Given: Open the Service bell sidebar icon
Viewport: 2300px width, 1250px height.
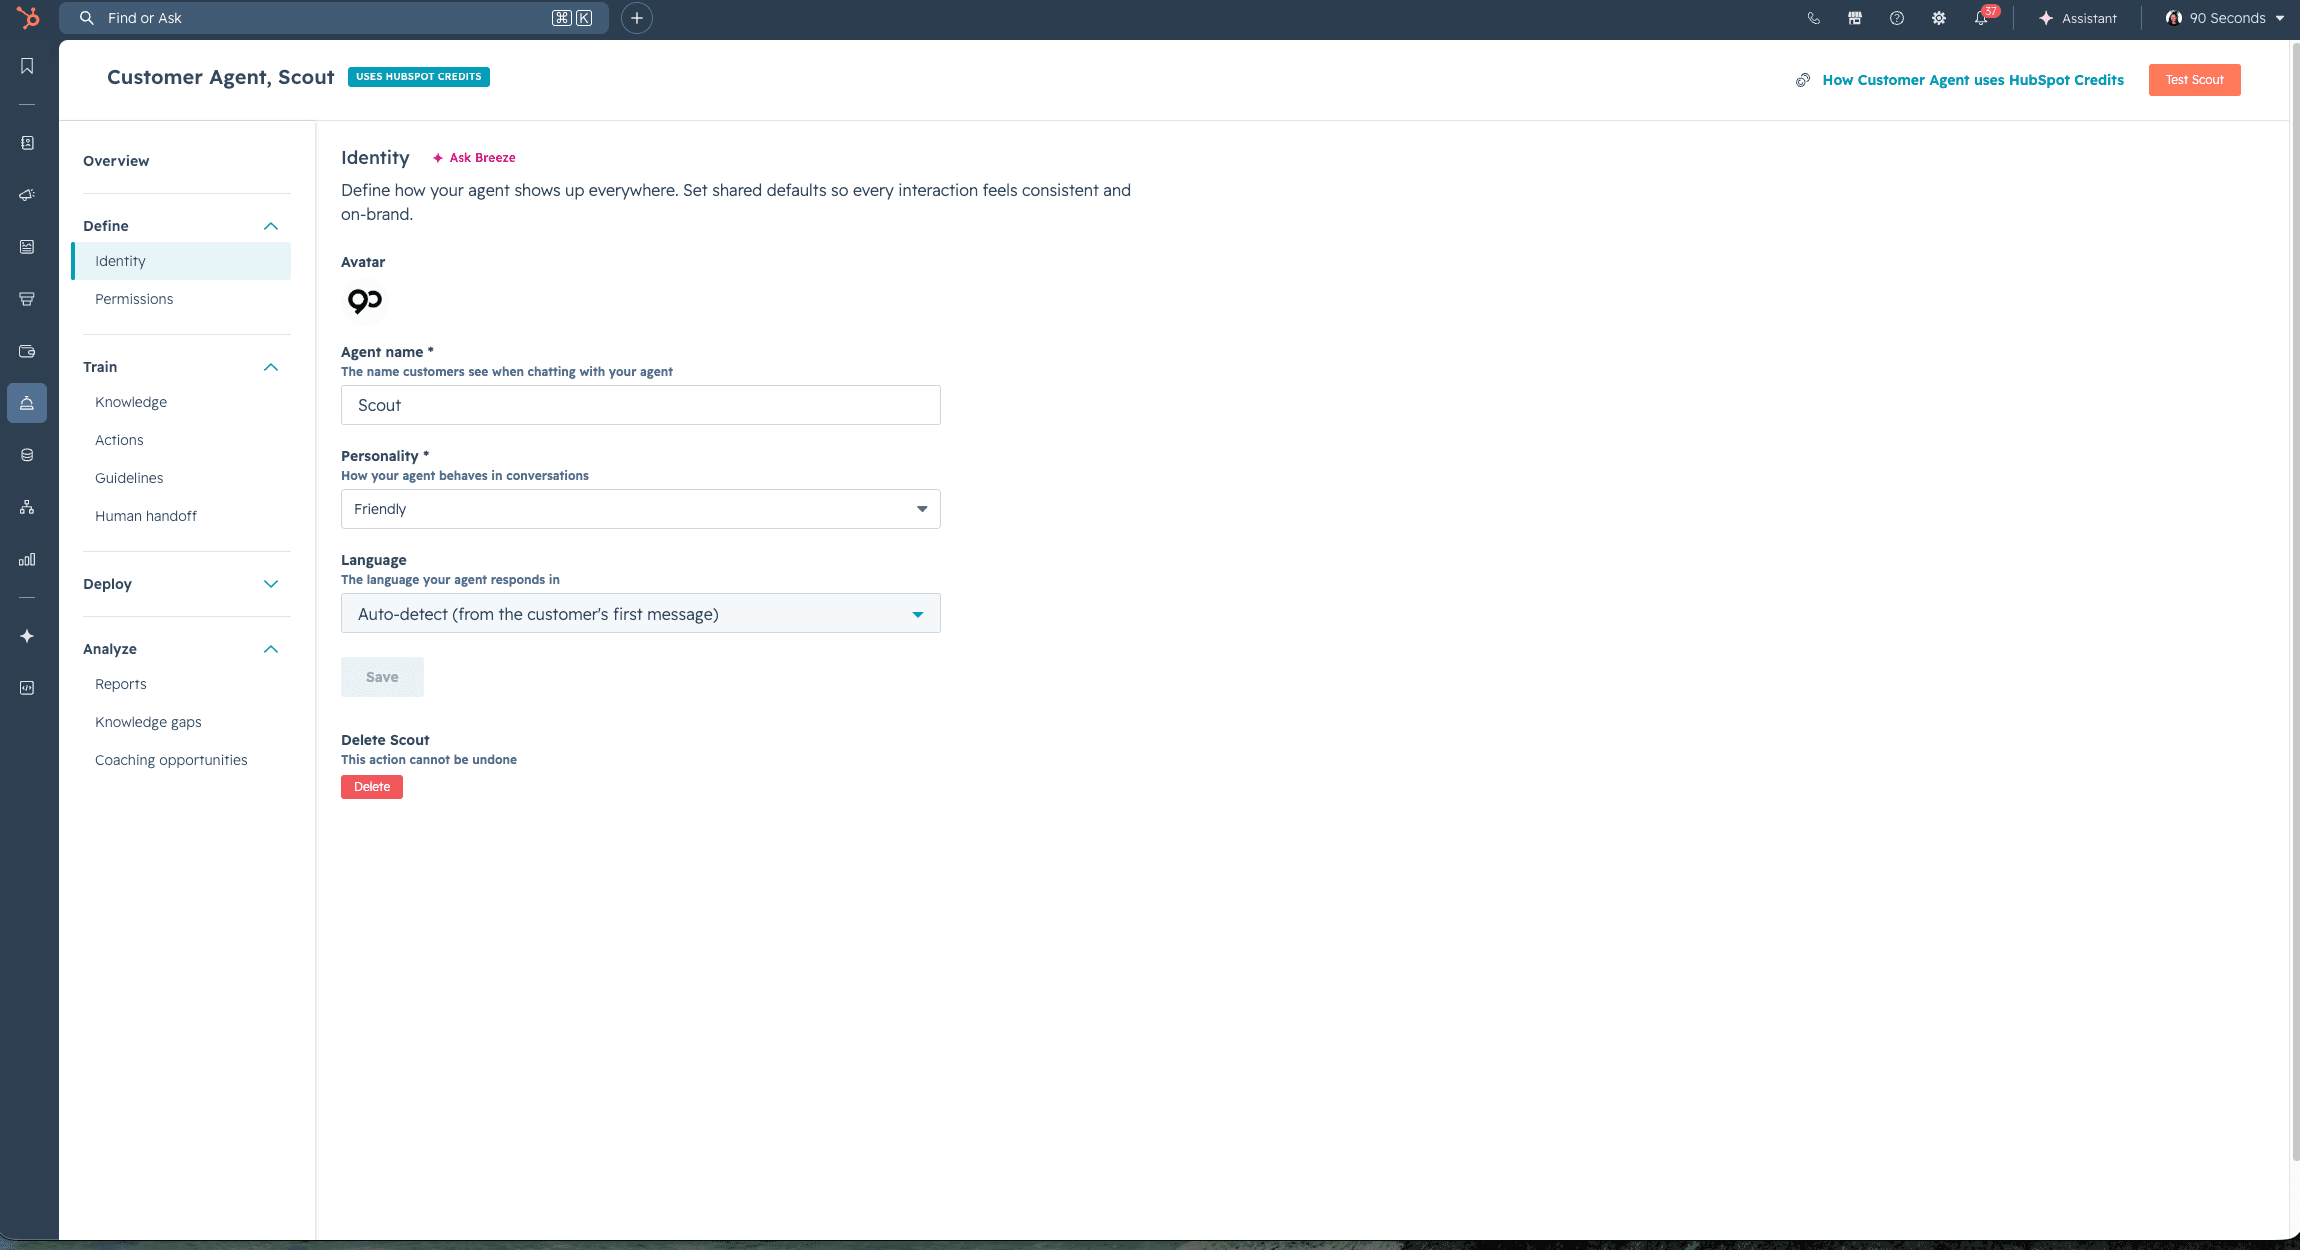Looking at the screenshot, I should (x=27, y=403).
